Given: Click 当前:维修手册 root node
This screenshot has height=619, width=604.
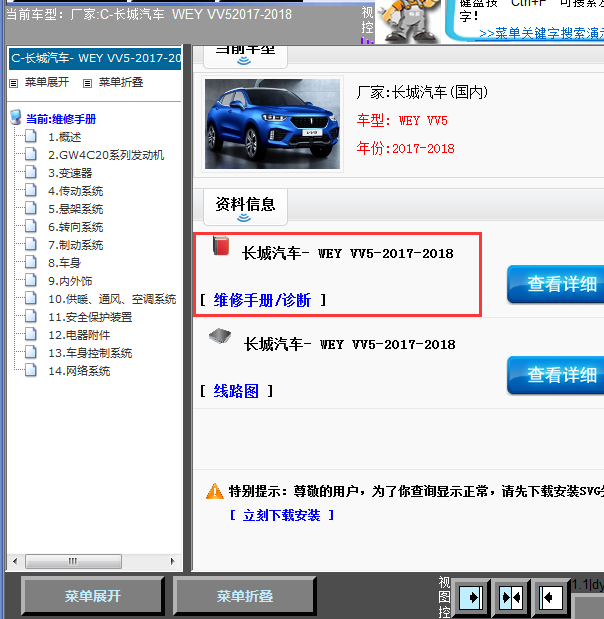Looking at the screenshot, I should click(61, 119).
